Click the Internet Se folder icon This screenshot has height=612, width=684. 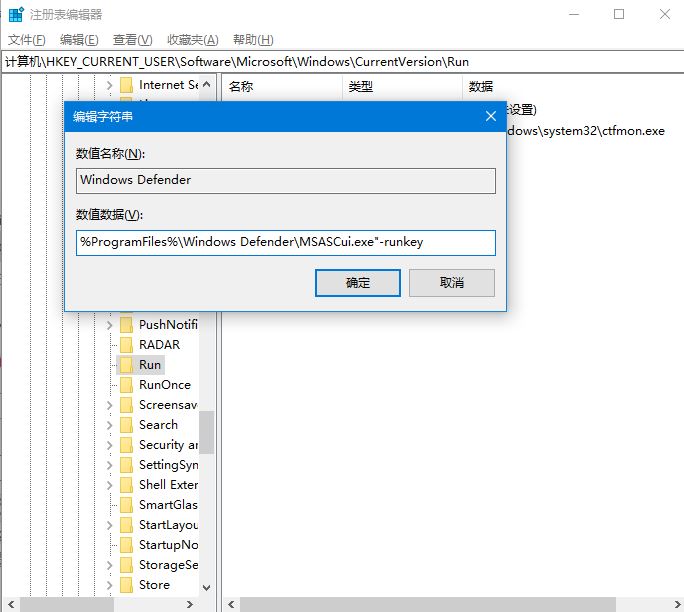tap(127, 85)
